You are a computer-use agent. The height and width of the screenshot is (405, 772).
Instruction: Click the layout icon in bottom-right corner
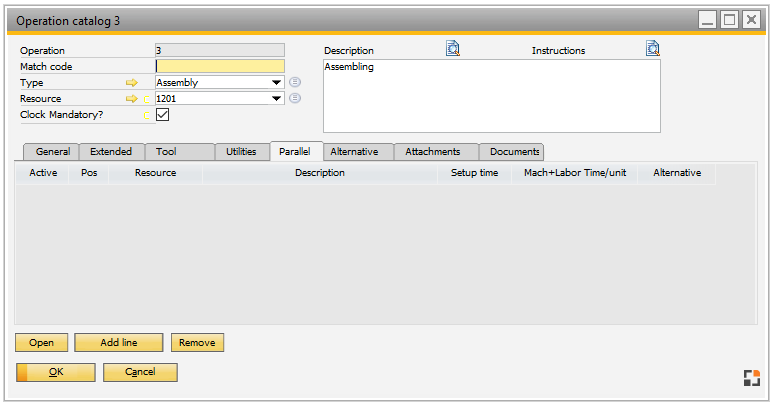tap(751, 377)
